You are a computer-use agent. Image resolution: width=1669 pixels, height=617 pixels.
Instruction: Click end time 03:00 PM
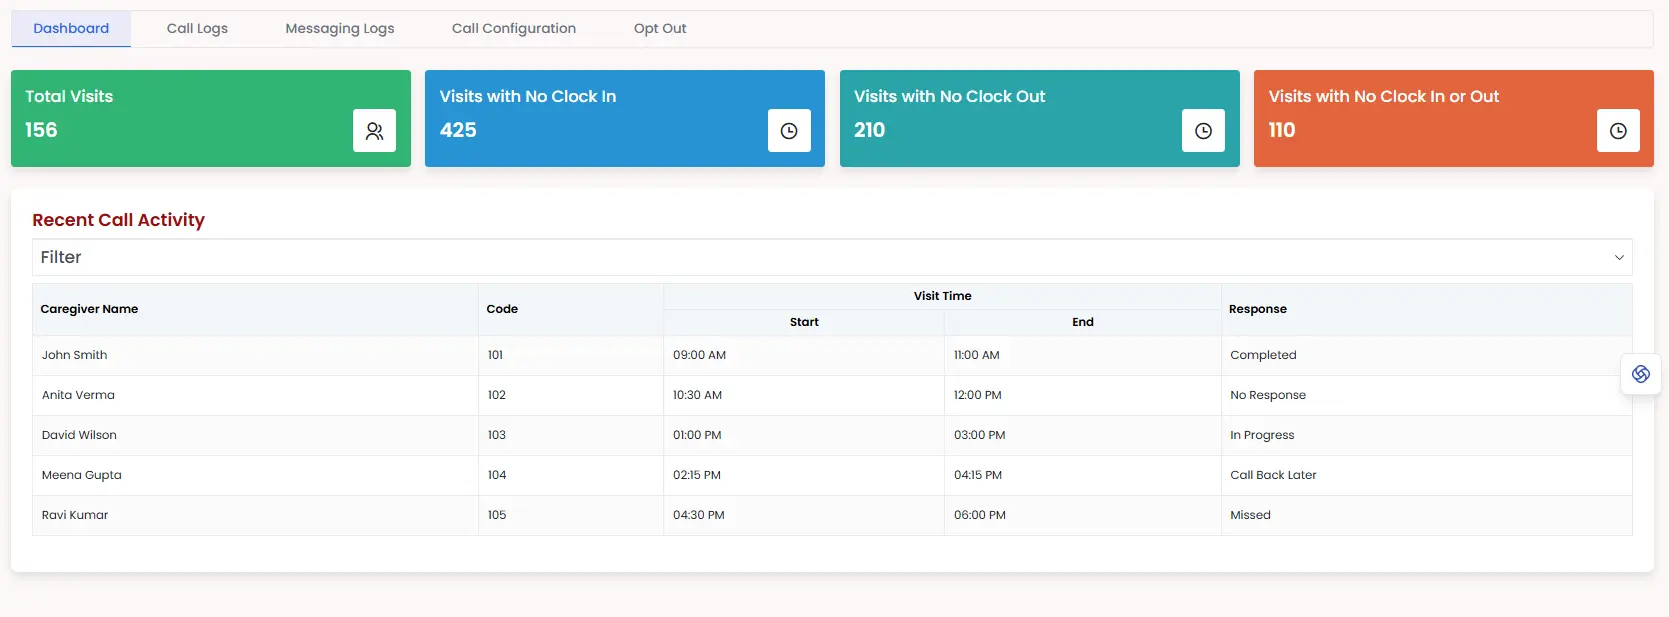[979, 435]
